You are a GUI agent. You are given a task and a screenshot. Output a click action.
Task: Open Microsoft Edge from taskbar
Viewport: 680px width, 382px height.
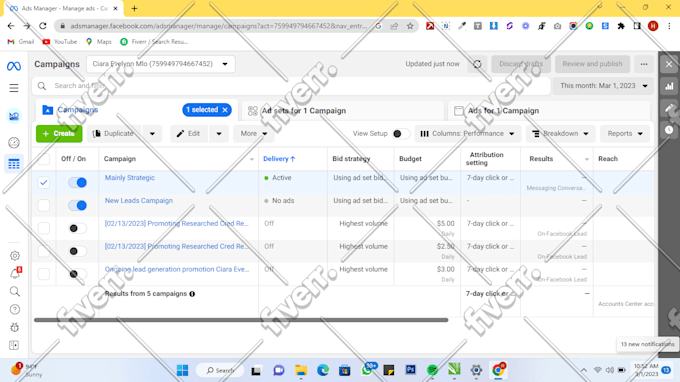pyautogui.click(x=323, y=370)
